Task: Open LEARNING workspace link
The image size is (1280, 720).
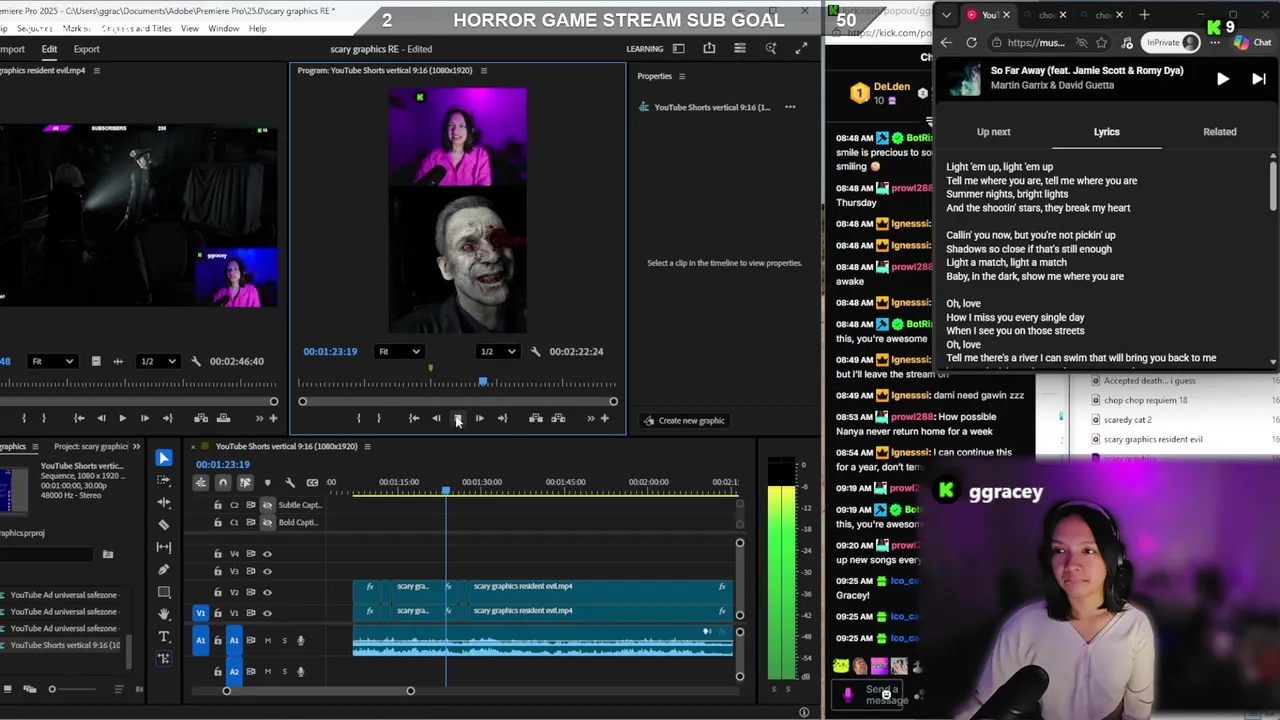Action: click(644, 49)
